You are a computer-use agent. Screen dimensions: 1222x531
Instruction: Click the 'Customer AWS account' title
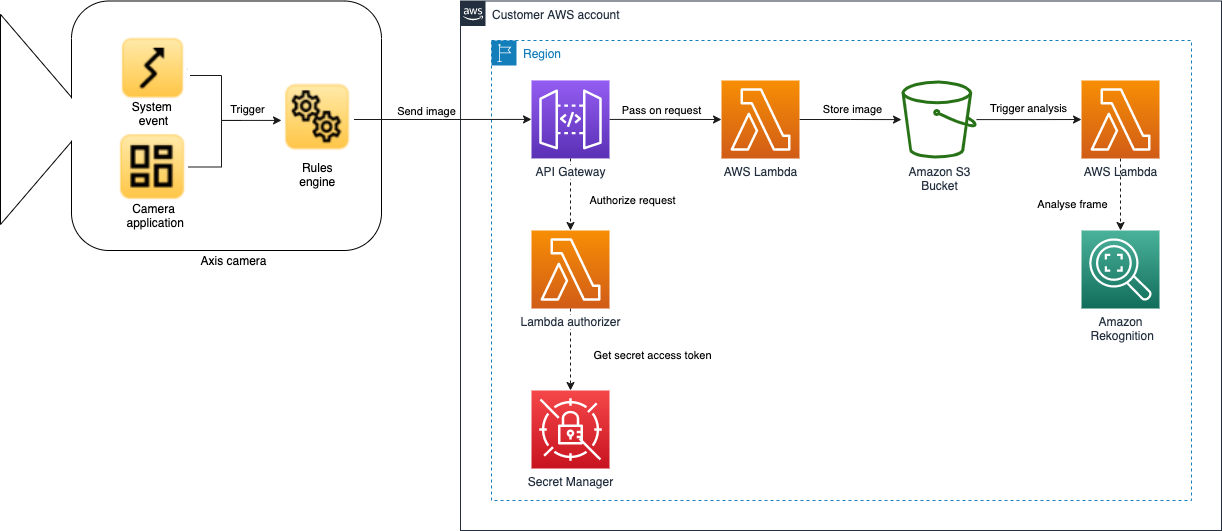coord(556,15)
